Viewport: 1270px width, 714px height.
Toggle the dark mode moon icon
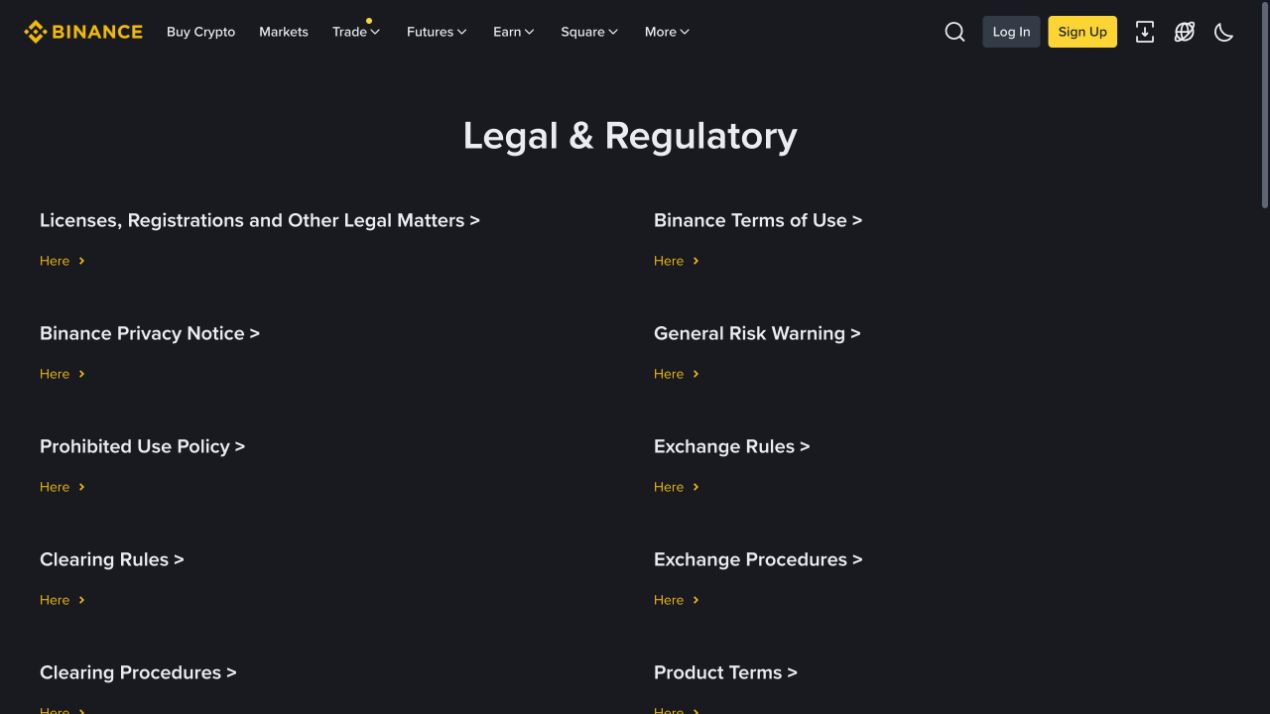click(1224, 32)
